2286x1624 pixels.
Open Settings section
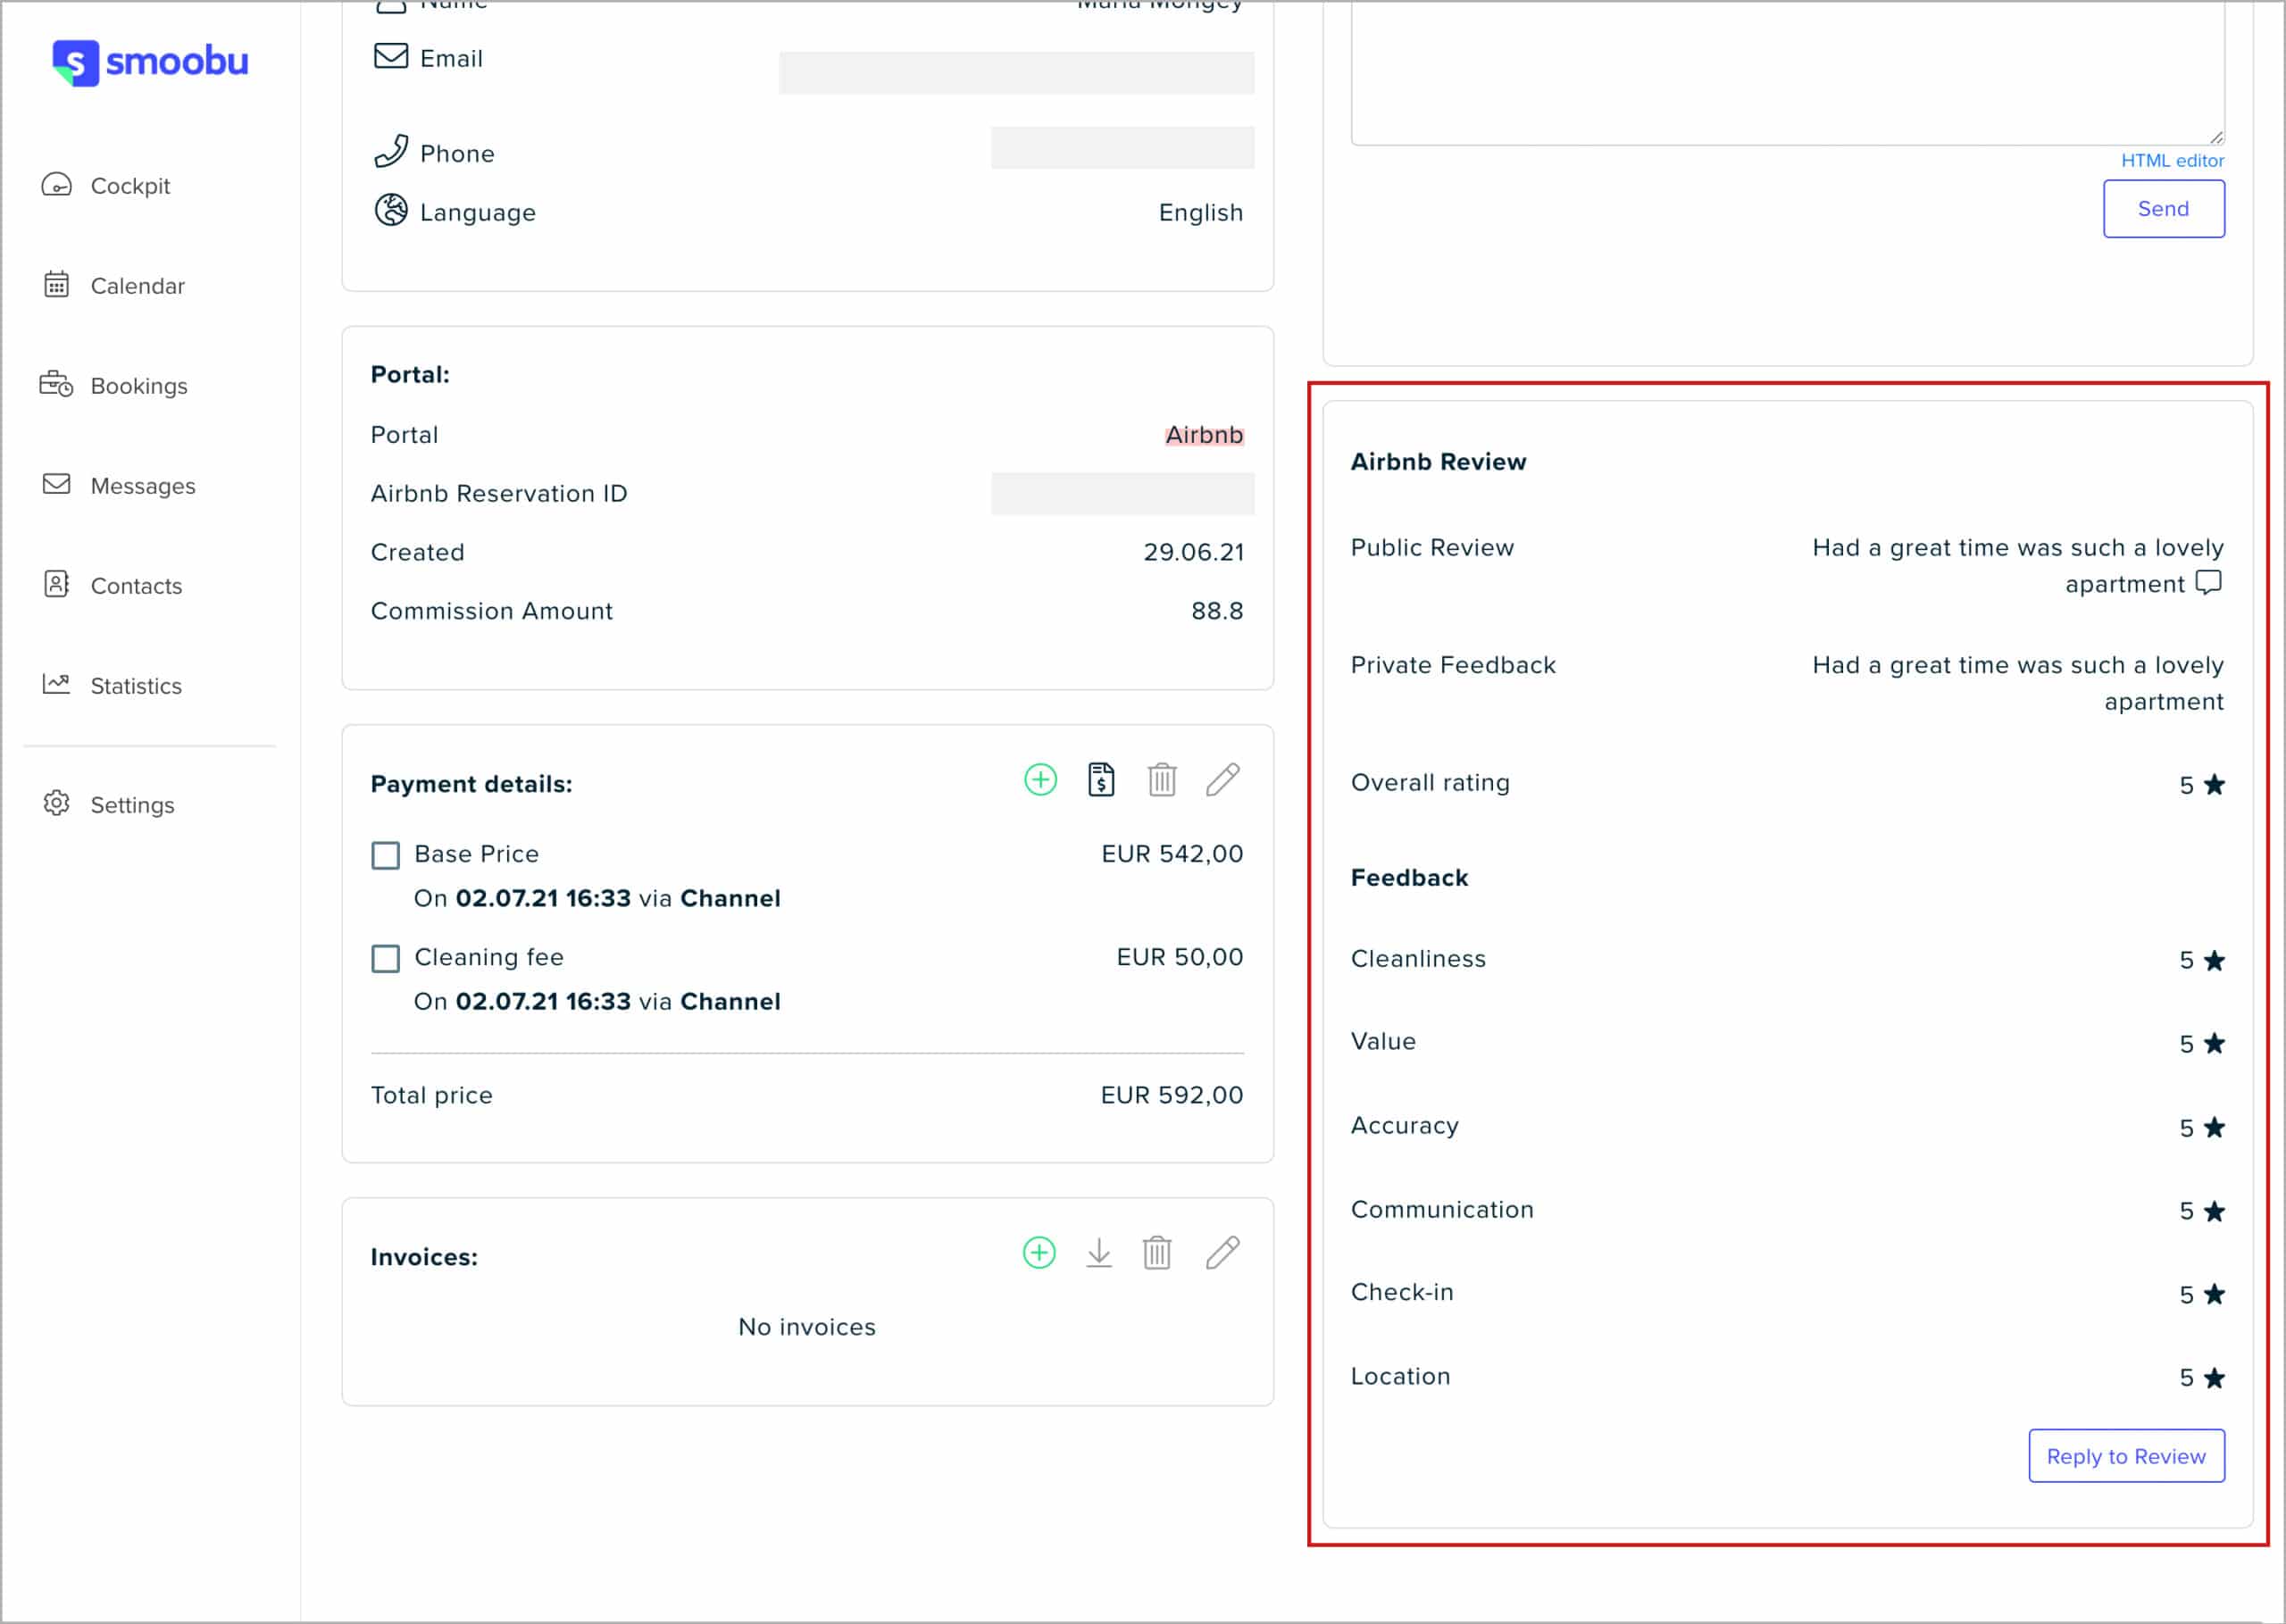[x=132, y=804]
